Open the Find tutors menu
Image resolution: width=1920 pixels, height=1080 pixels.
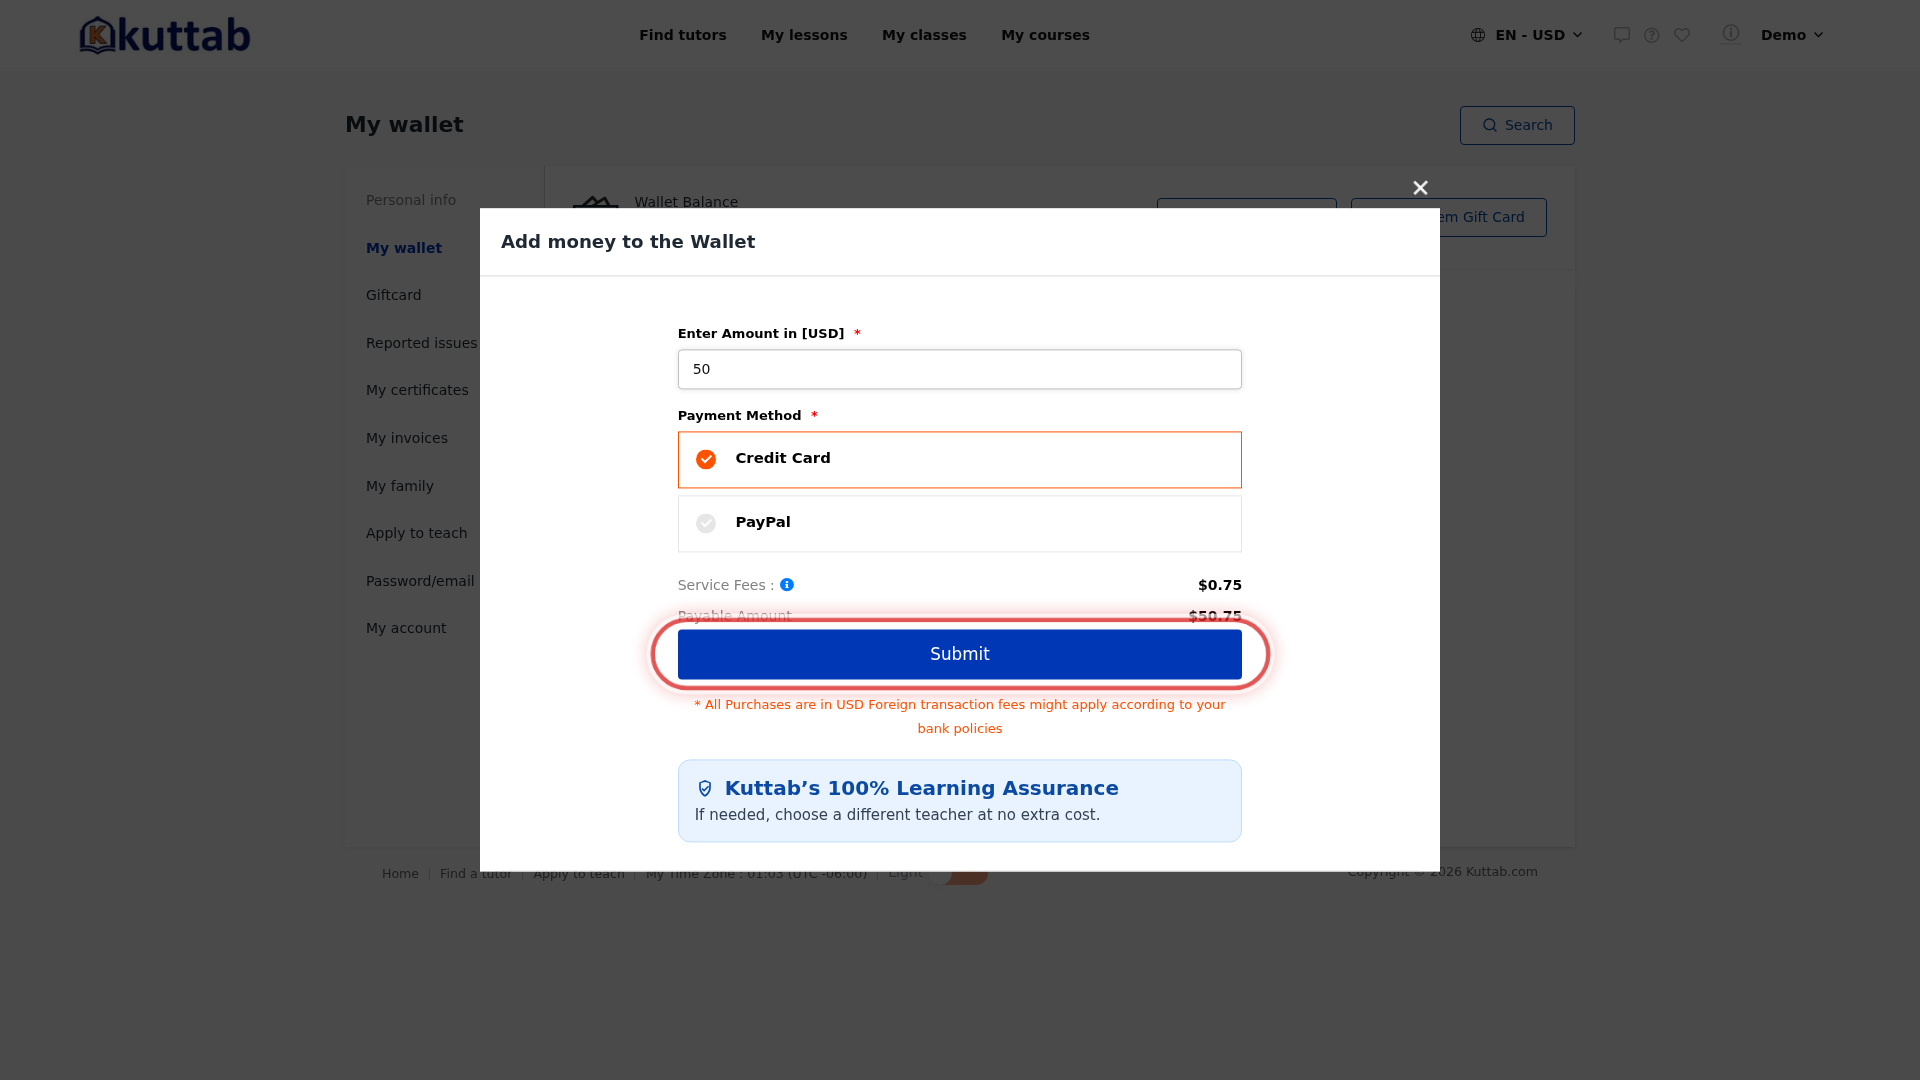(683, 35)
